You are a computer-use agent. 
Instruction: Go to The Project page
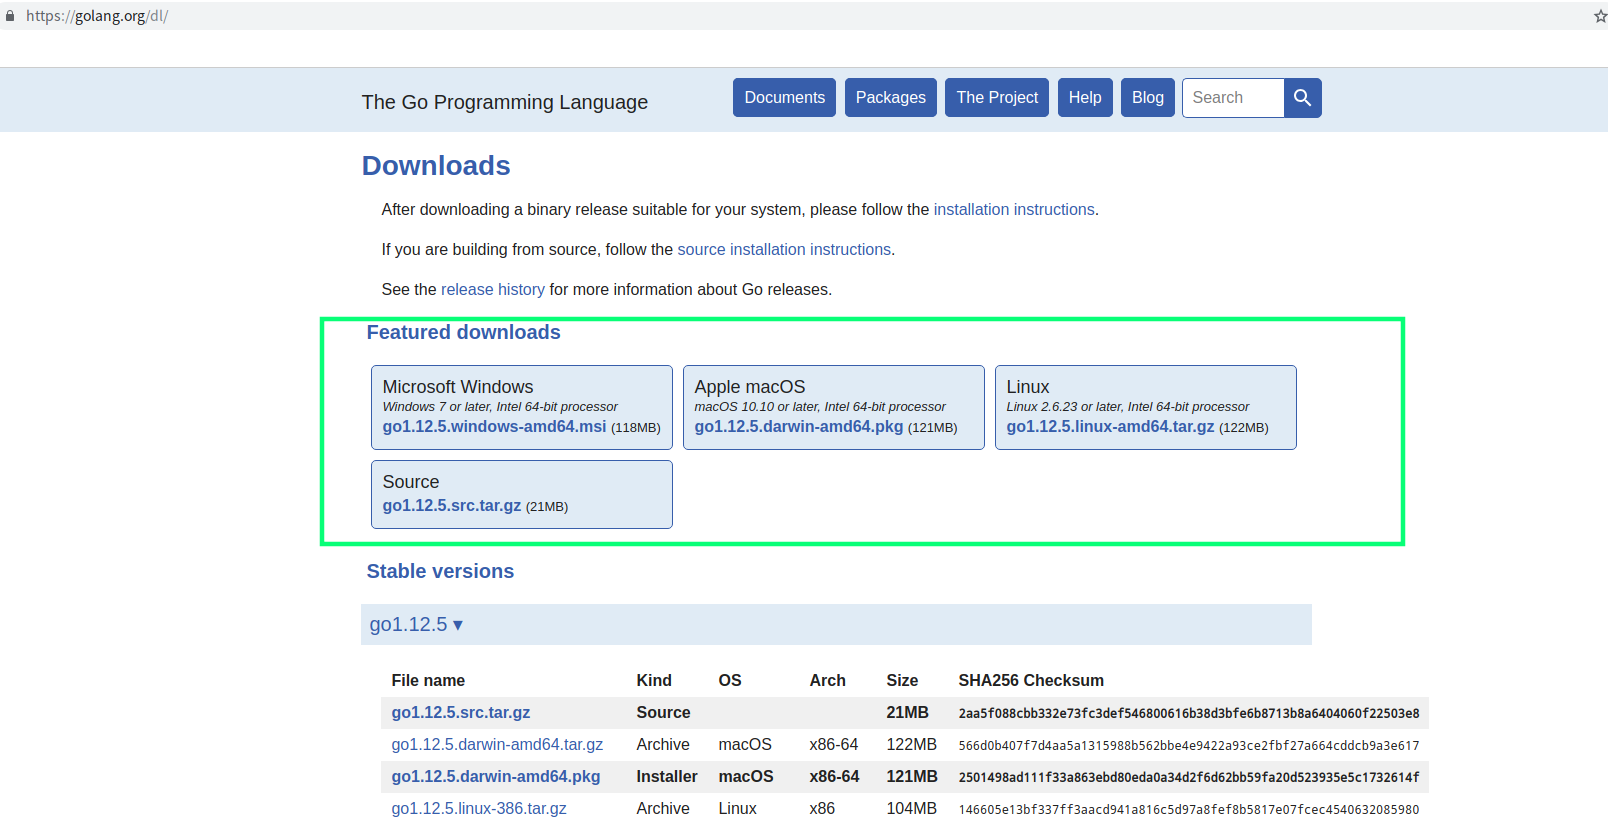tap(996, 98)
